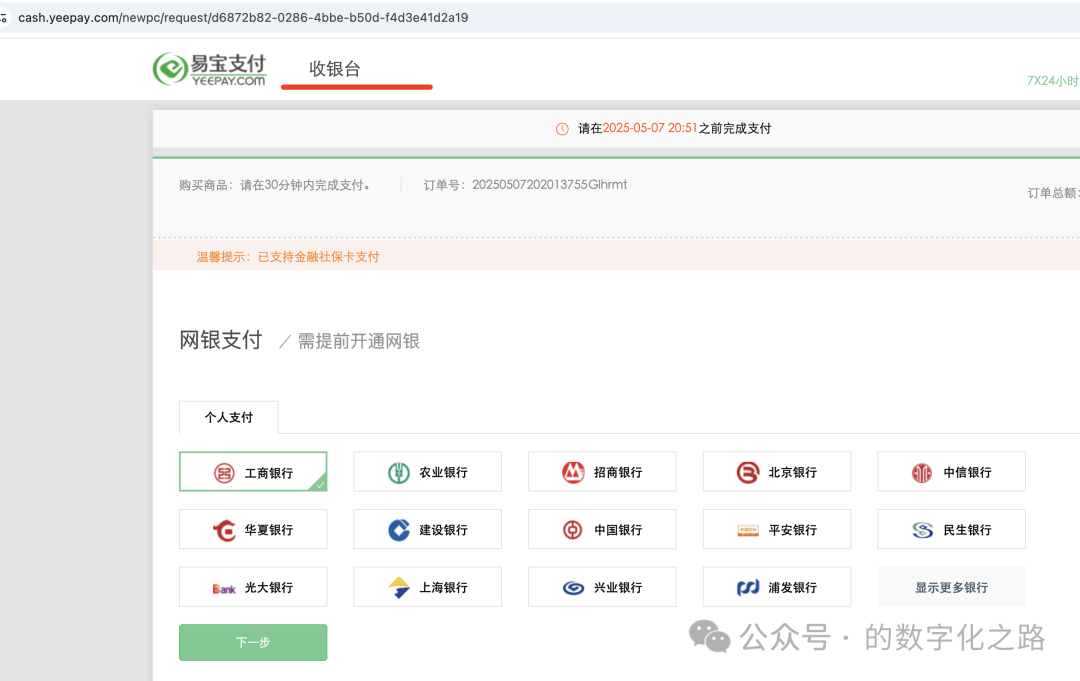Viewport: 1080px width, 681px height.
Task: Pick 北京银行 text as payment bank
Action: pyautogui.click(x=793, y=472)
